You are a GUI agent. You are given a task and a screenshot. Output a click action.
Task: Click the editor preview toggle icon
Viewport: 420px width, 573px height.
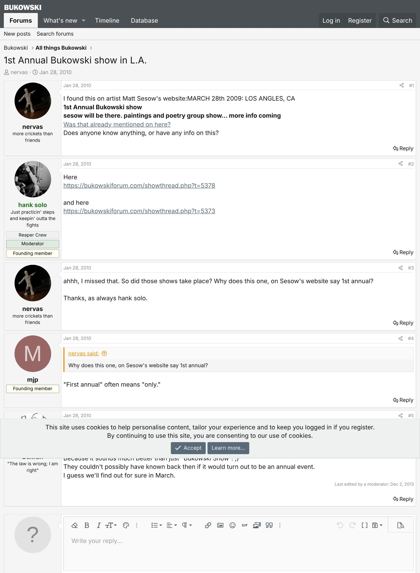coord(400,525)
